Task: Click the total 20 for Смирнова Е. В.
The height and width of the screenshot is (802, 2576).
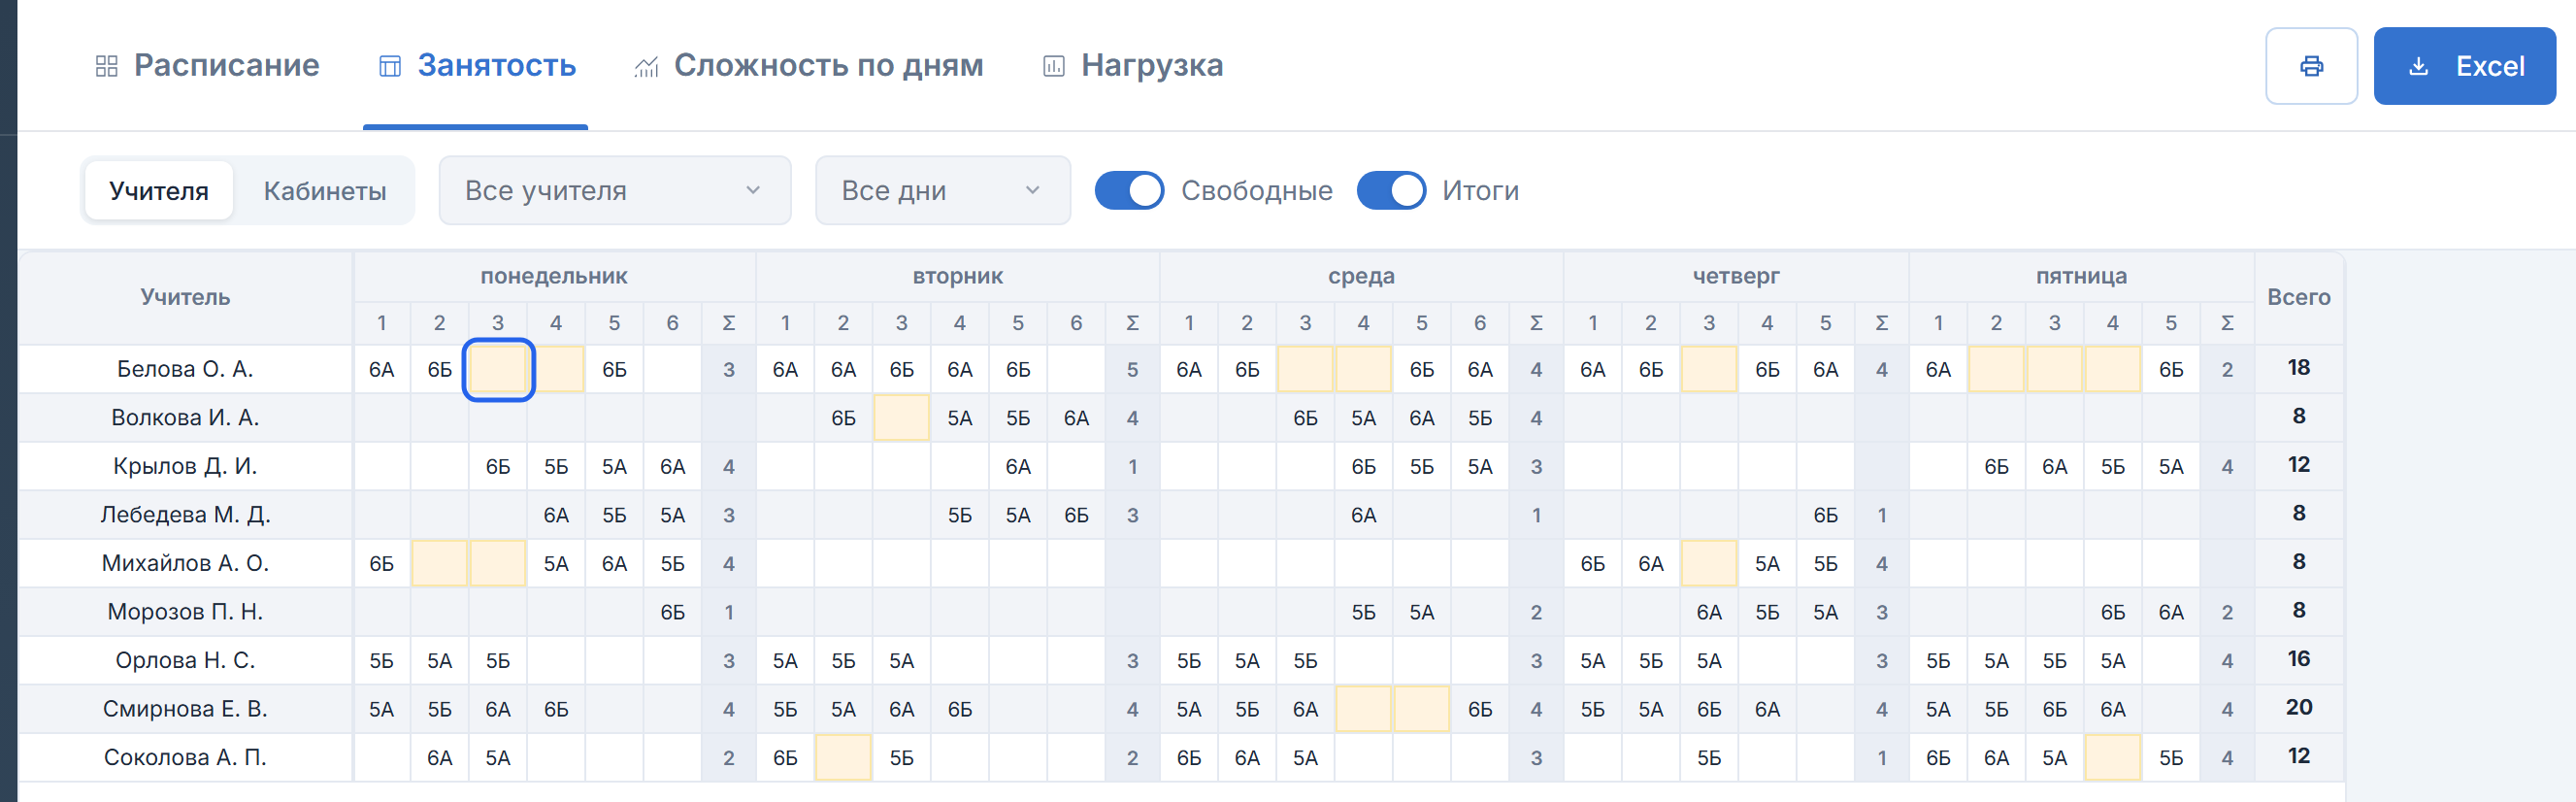Action: 2298,708
